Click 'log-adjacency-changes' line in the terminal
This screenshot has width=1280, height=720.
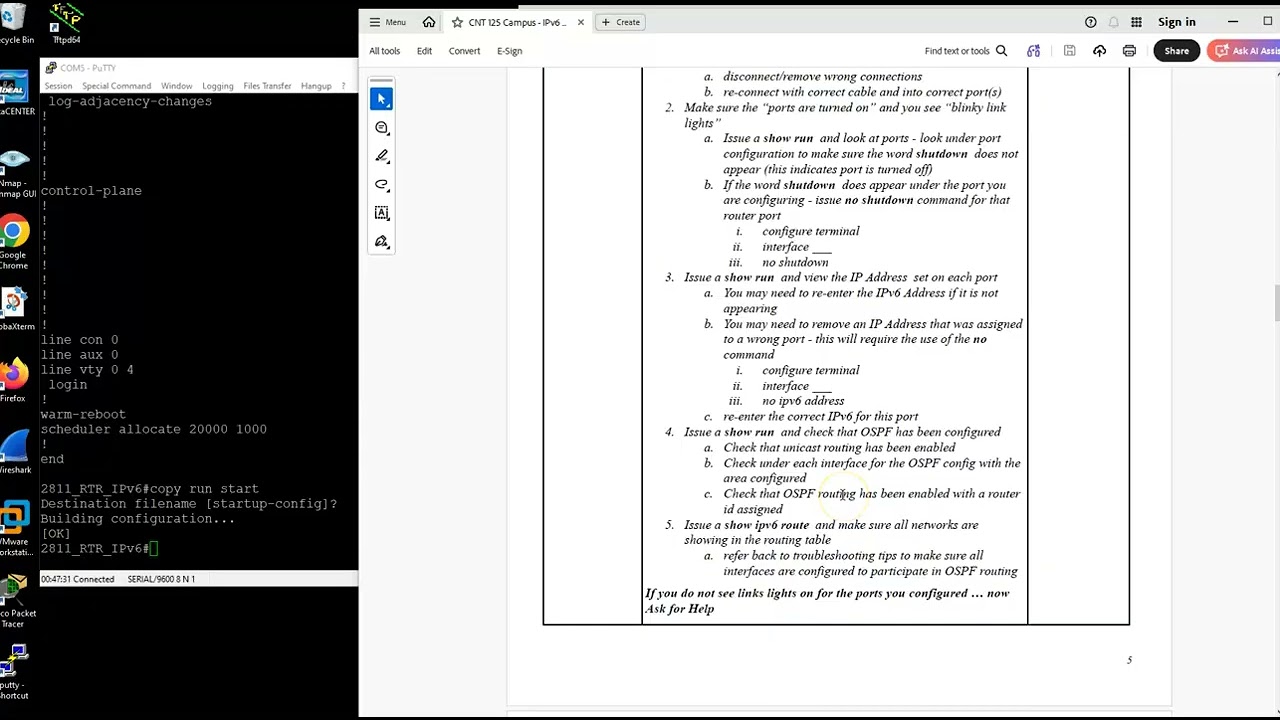[130, 101]
